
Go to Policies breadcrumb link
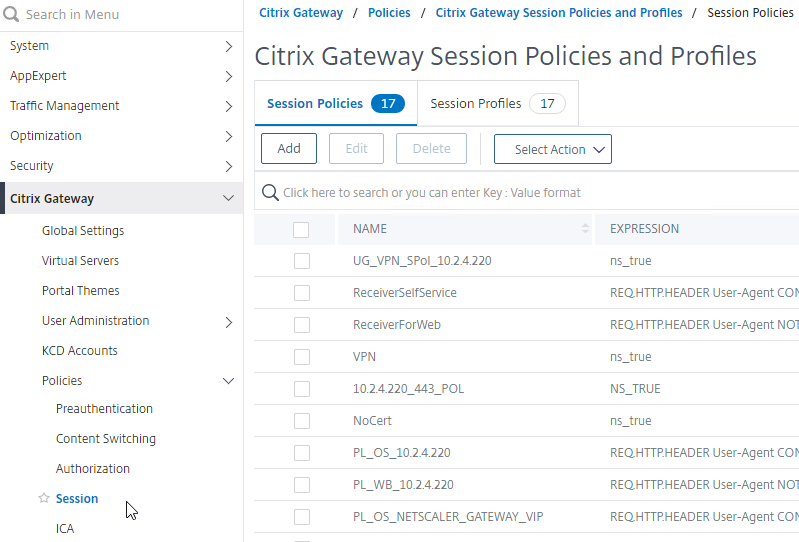click(x=389, y=13)
